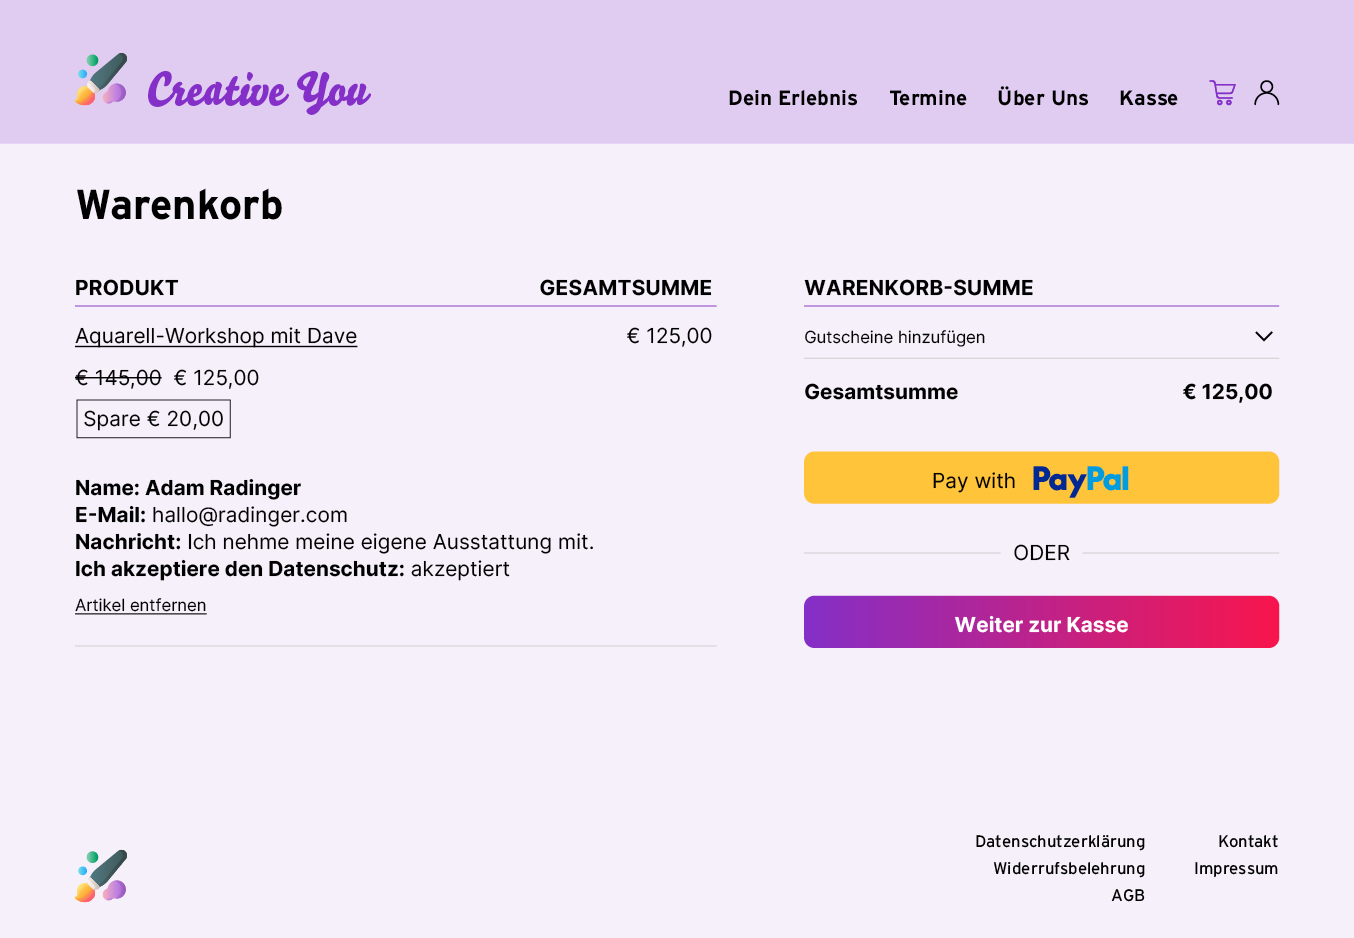
Task: Click the Creative You paintbrush logo in header
Action: point(101,79)
